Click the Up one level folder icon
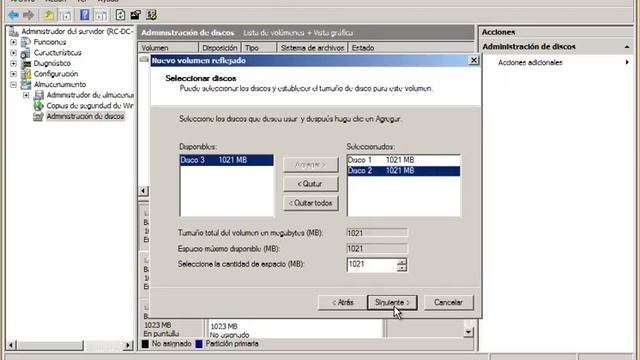The image size is (640, 360). 49,16
